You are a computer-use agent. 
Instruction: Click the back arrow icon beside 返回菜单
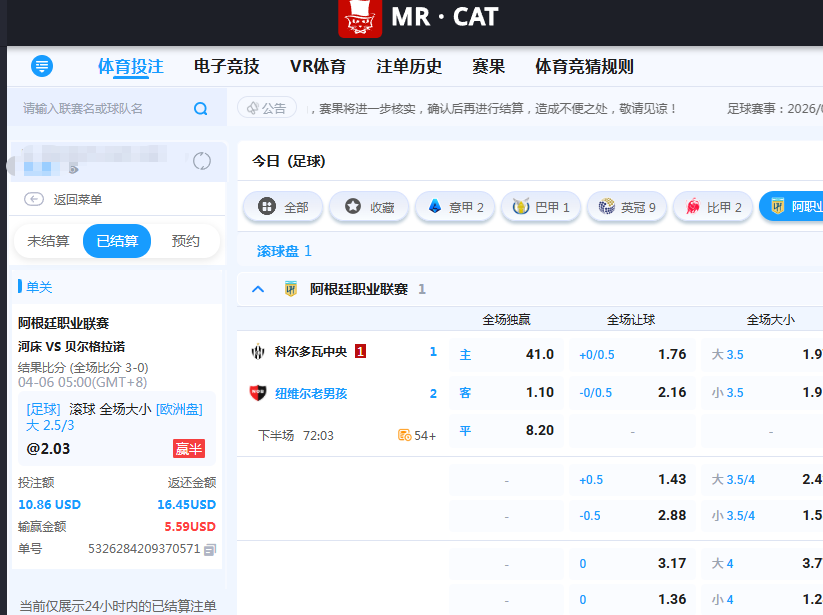(x=34, y=199)
